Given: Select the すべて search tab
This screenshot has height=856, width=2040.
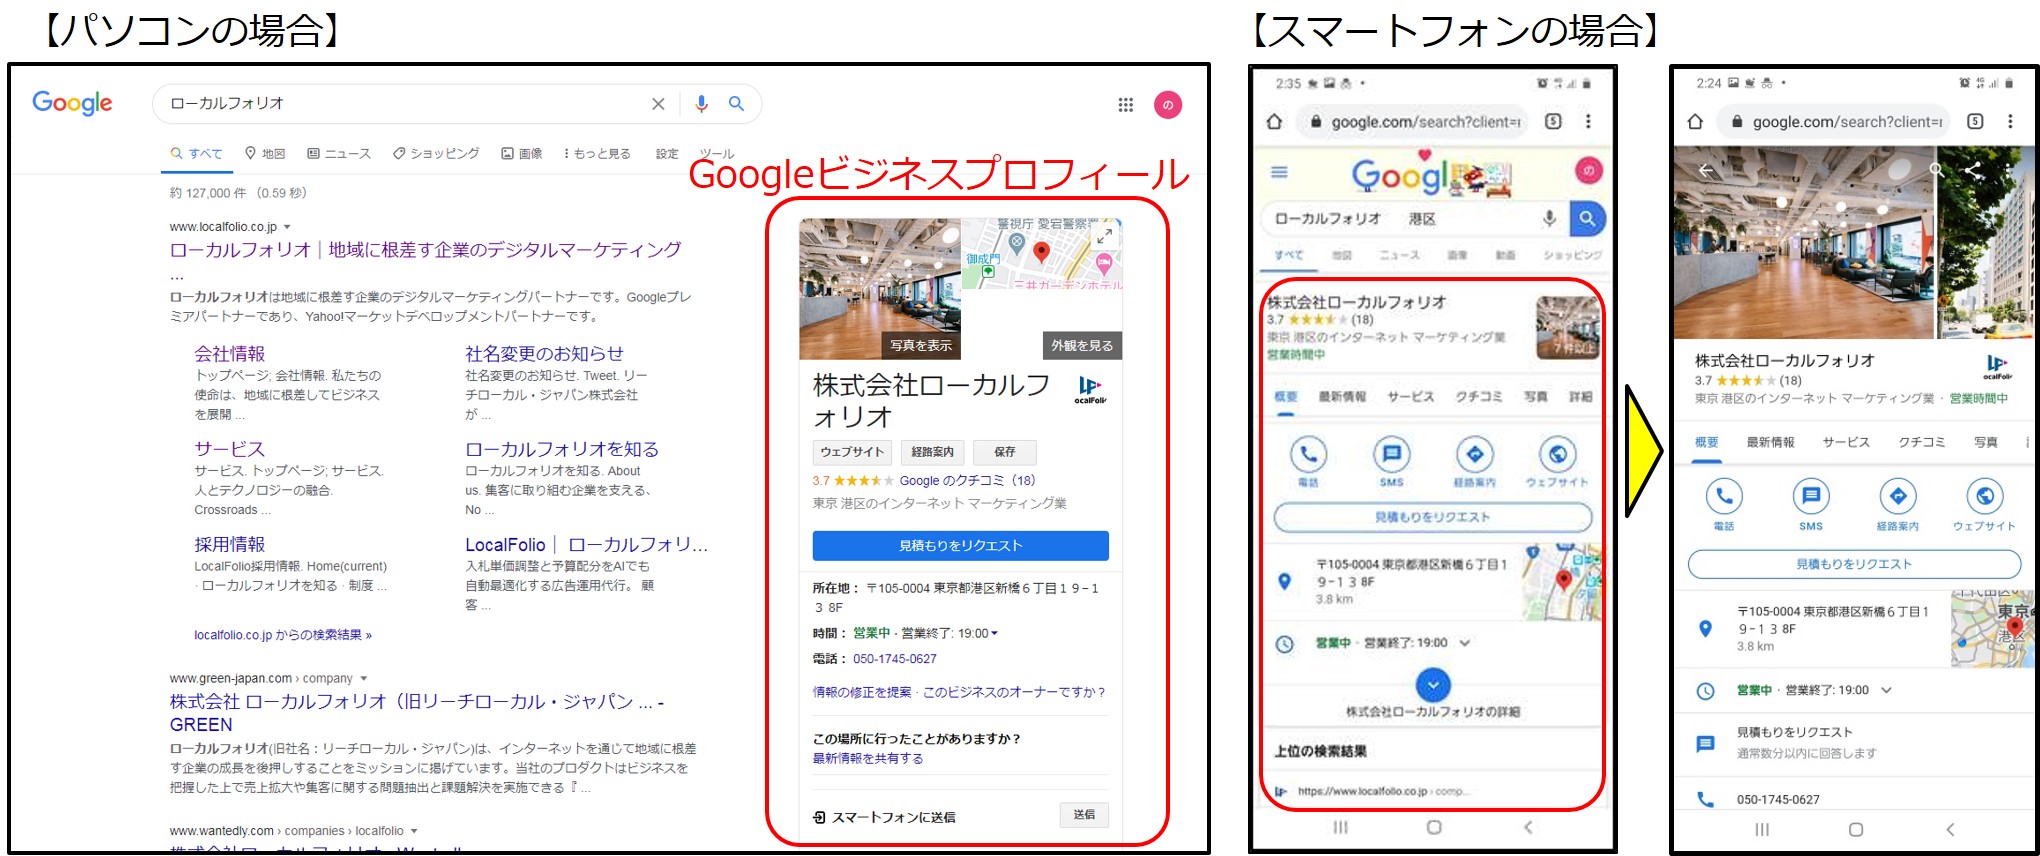Looking at the screenshot, I should tap(197, 154).
